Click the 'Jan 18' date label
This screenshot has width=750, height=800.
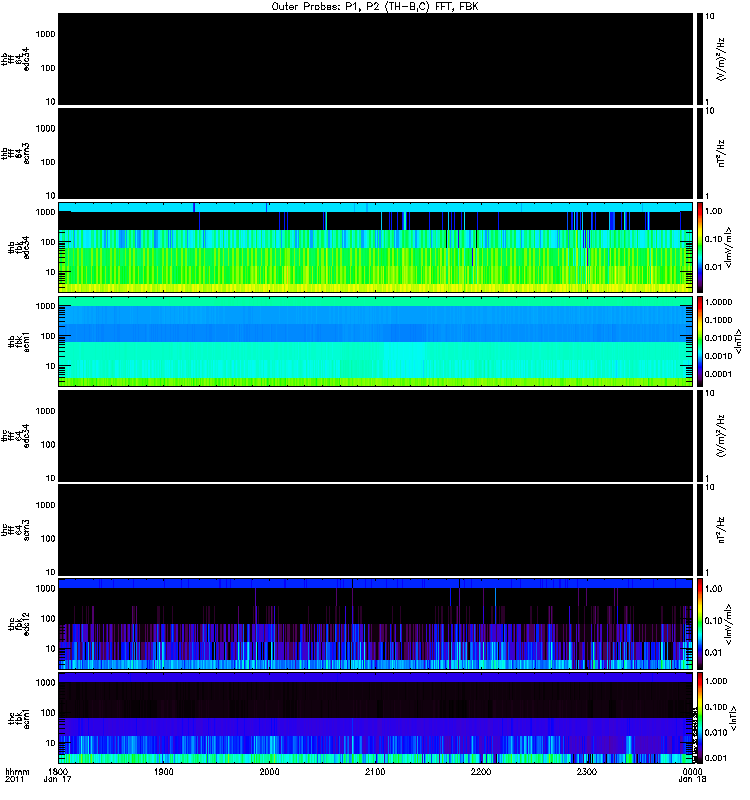[692, 779]
